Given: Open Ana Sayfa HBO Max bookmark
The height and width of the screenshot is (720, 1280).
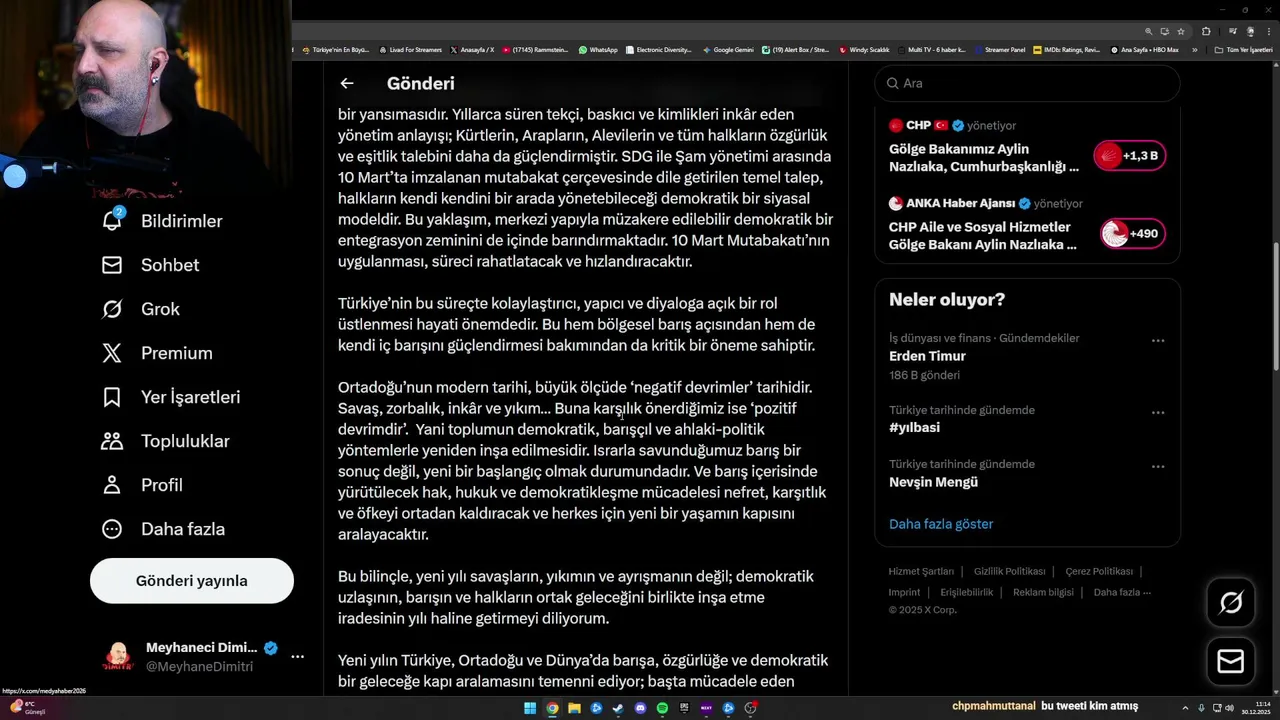Looking at the screenshot, I should pyautogui.click(x=1145, y=50).
